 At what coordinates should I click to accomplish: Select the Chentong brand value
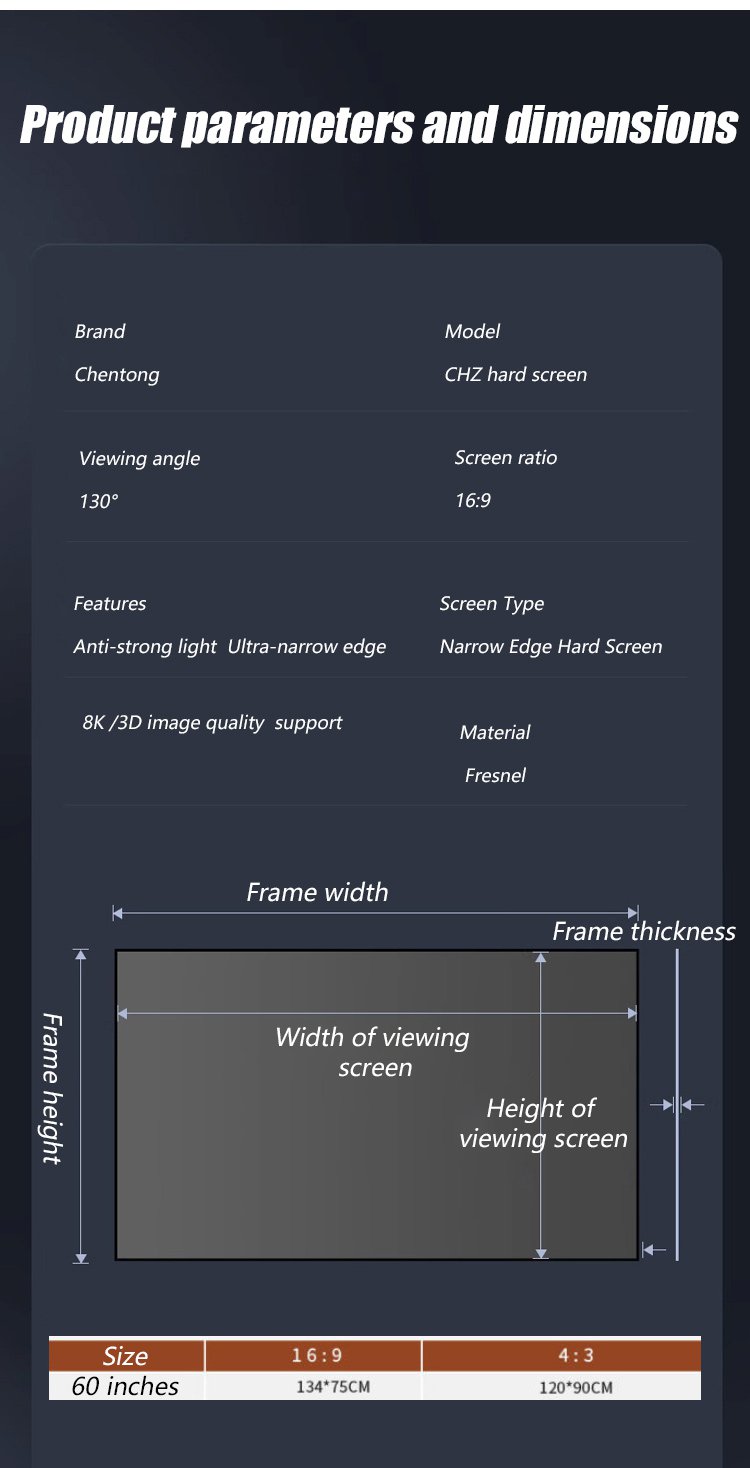tap(117, 375)
